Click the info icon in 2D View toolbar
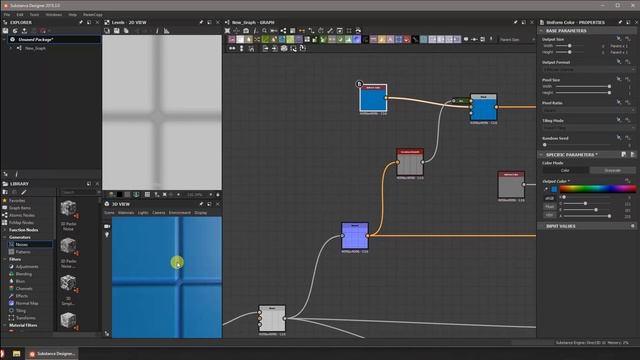Image resolution: width=640 pixels, height=360 pixels. point(157,31)
